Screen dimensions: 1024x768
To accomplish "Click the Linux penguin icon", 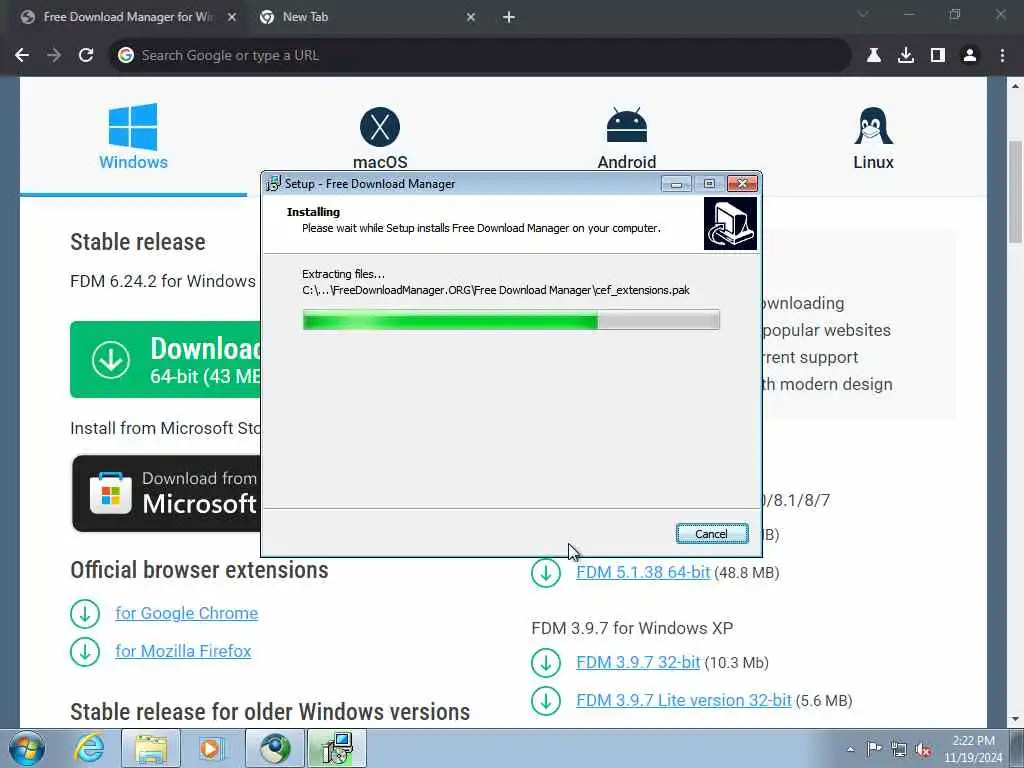I will (x=873, y=125).
